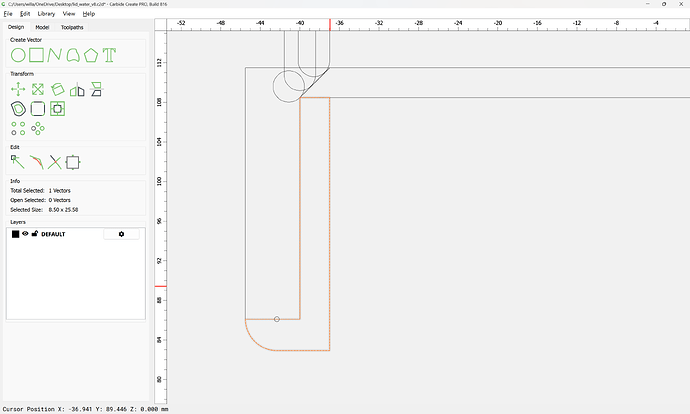Open the File menu
Screen dimensions: 690x414
(8, 14)
